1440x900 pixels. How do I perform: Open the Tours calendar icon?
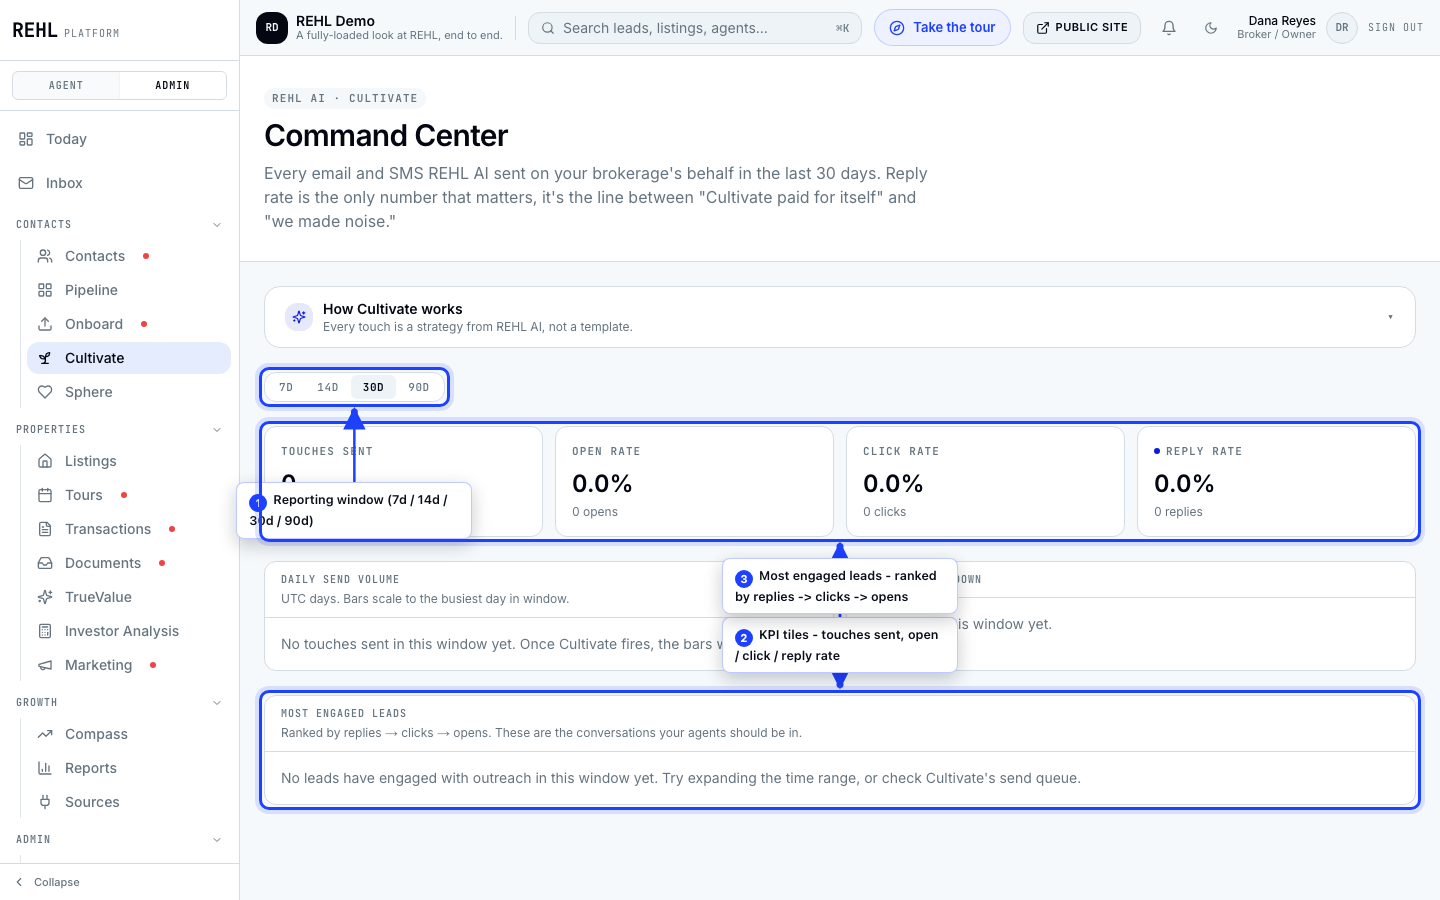click(45, 495)
